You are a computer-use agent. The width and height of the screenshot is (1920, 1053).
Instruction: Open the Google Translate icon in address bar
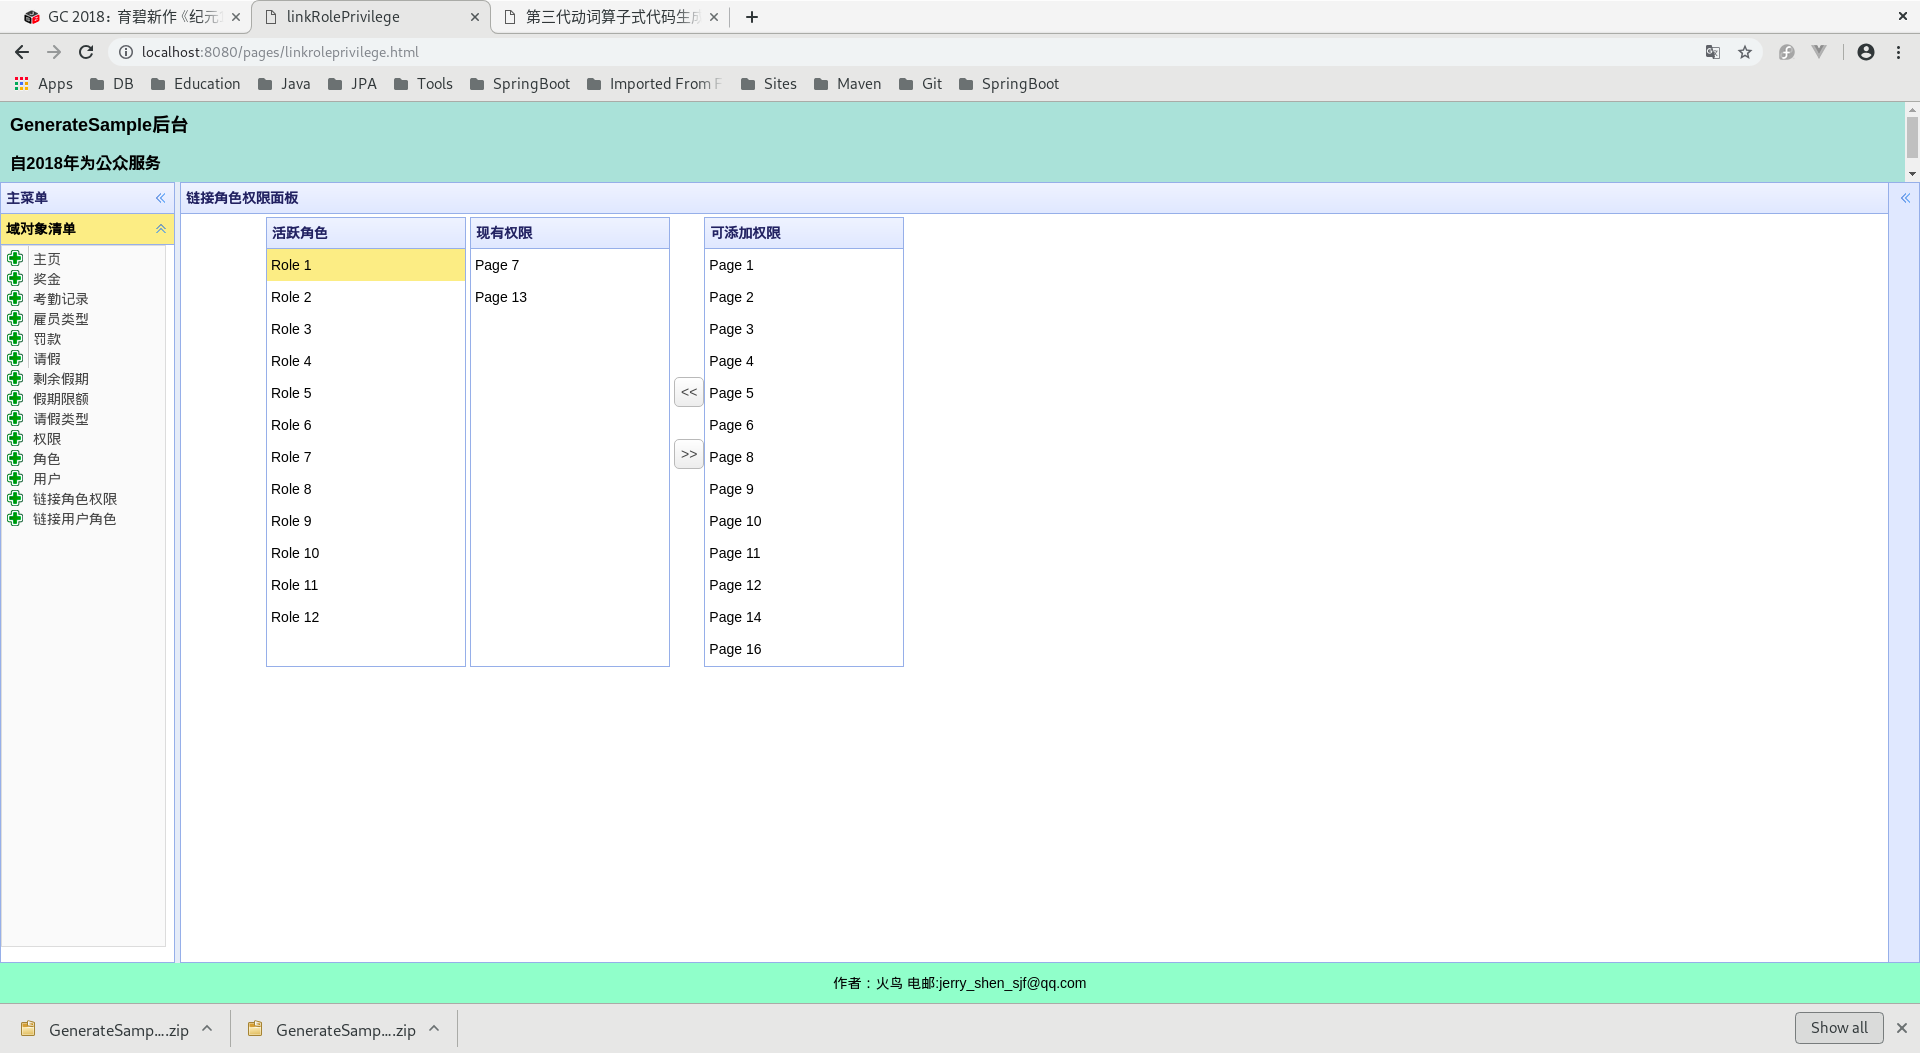click(1713, 52)
